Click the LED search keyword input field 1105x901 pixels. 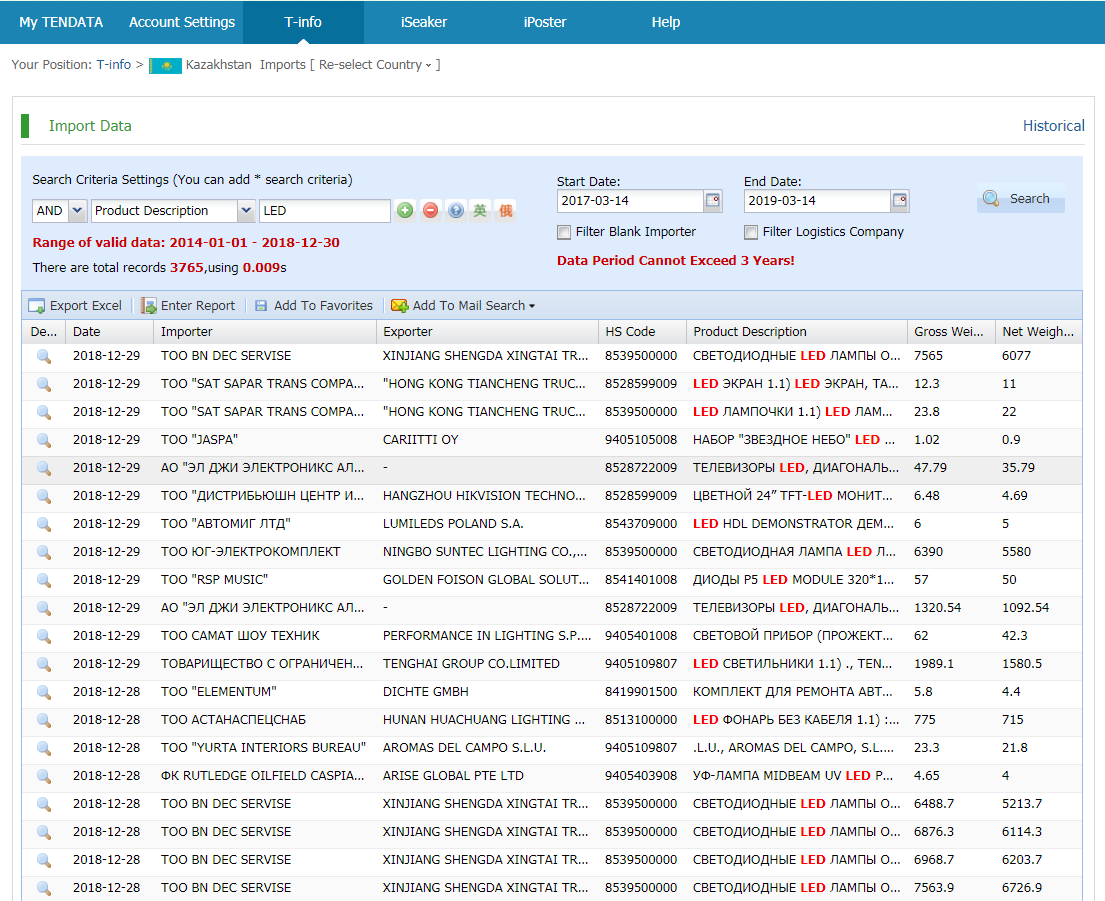click(324, 211)
